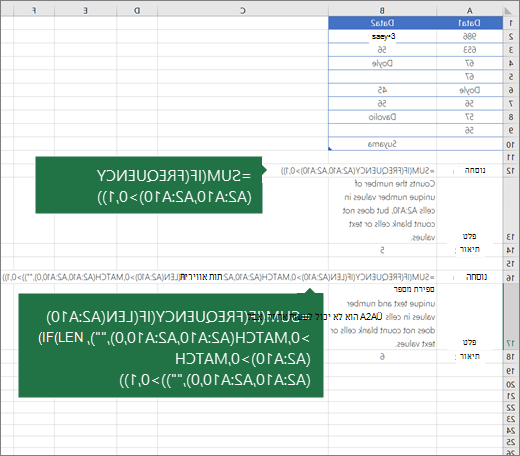This screenshot has width=520, height=456.
Task: Select cell containing 653
Action: 469,50
